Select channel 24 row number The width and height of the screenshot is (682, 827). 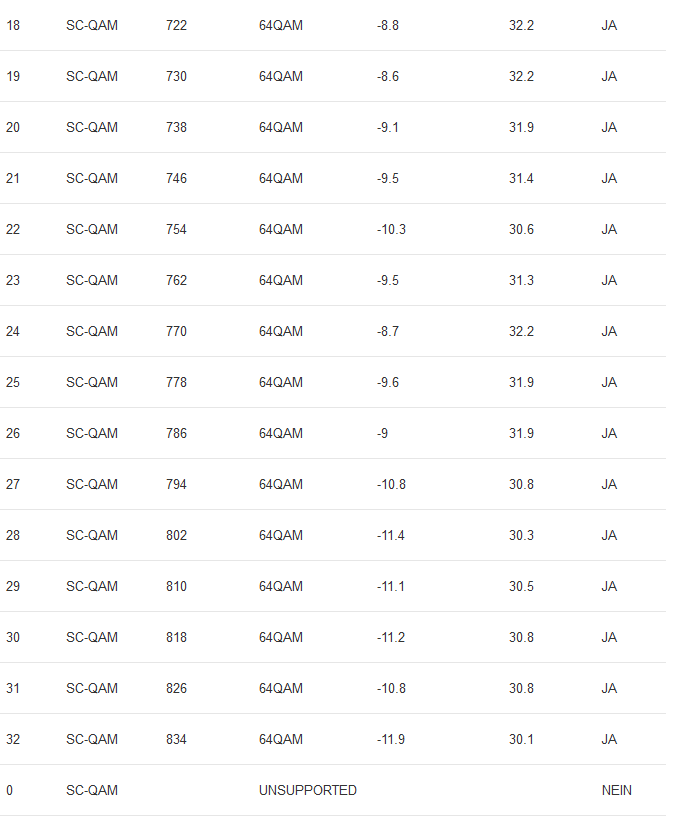click(x=13, y=331)
